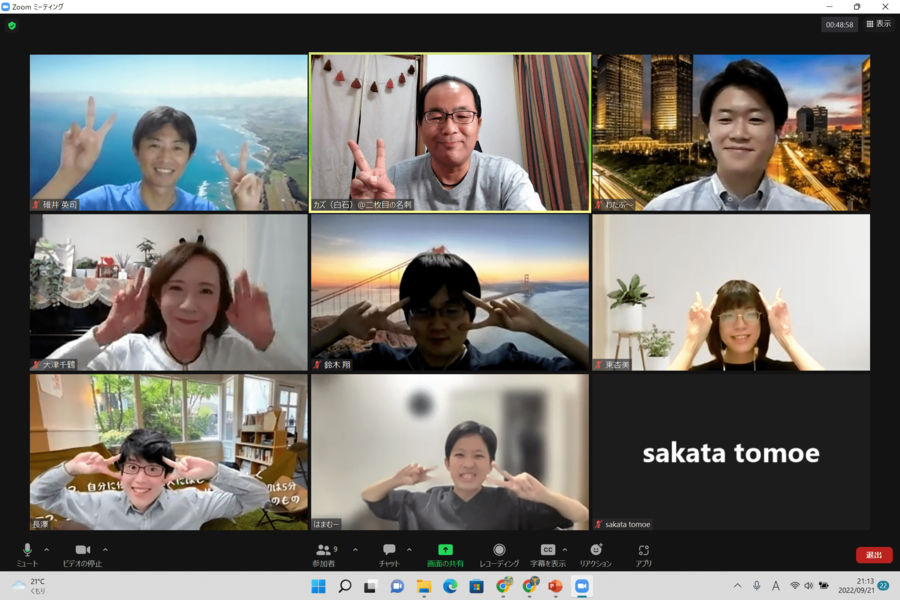Open PowerPoint from the taskbar
Viewport: 900px width, 600px height.
[x=555, y=586]
